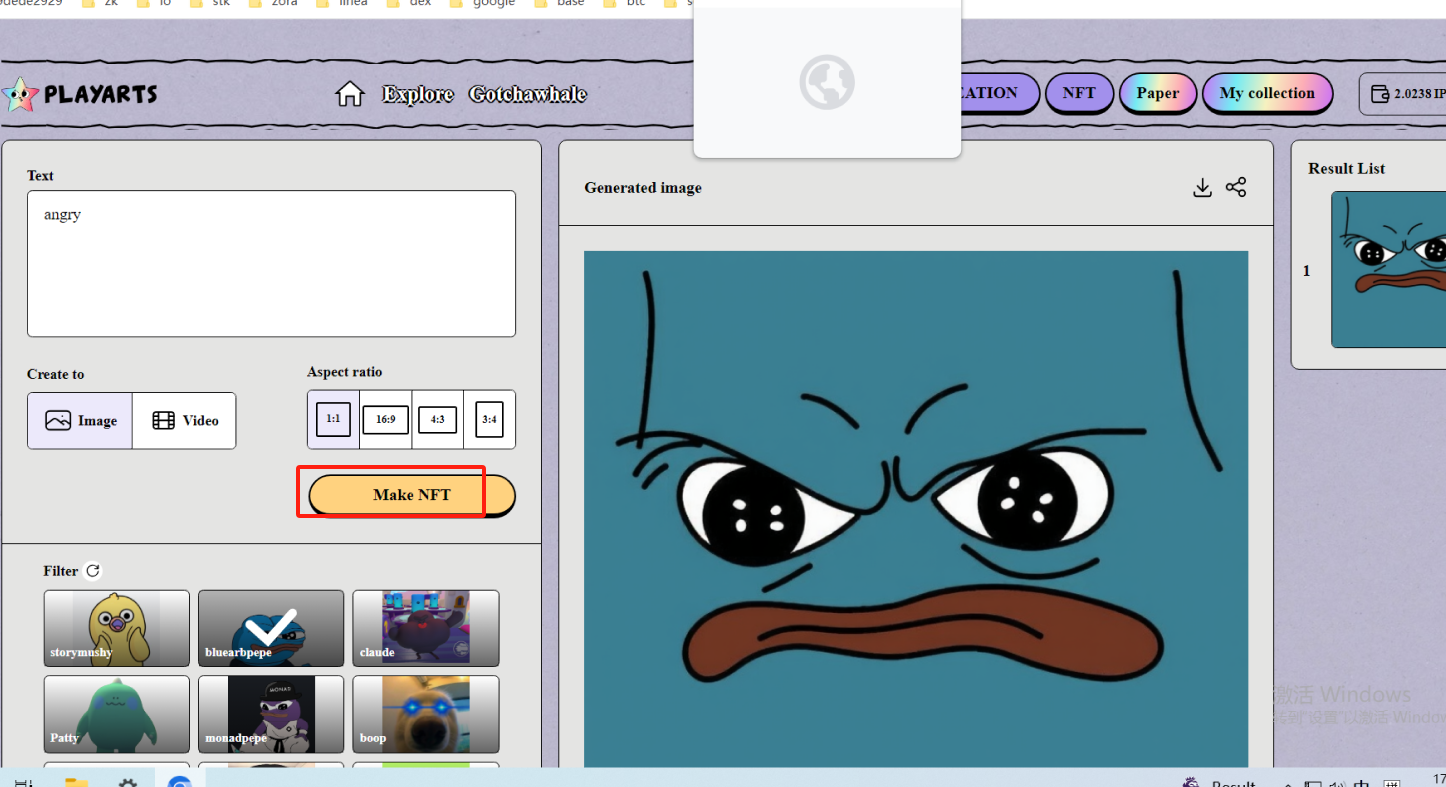1446x787 pixels.
Task: Pick the Patty filter
Action: [116, 714]
